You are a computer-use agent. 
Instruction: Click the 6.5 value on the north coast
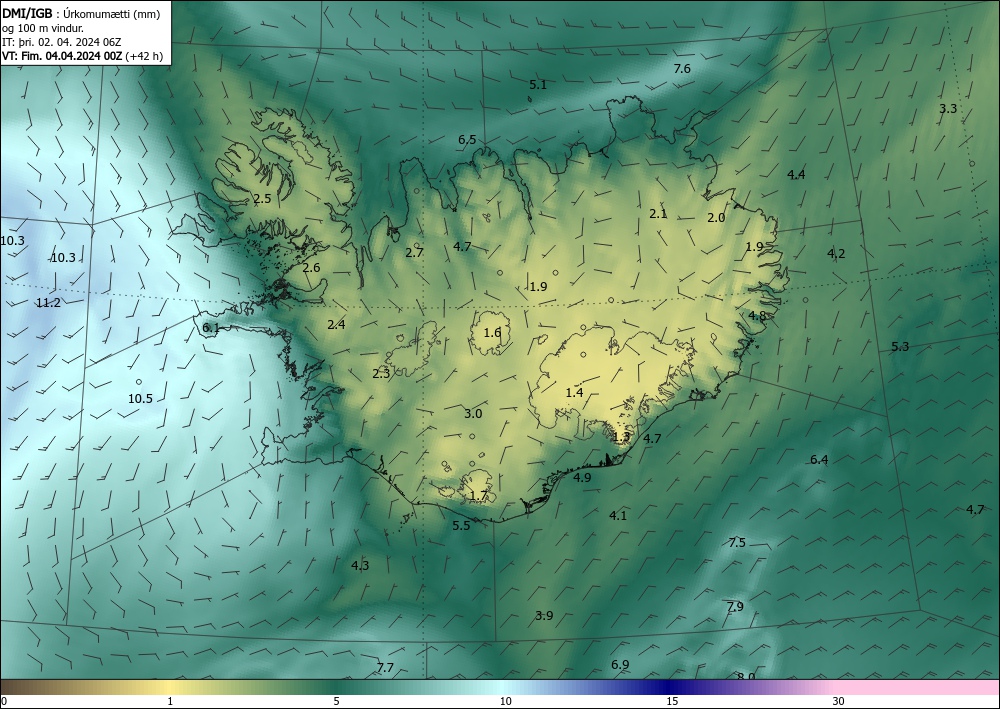467,140
